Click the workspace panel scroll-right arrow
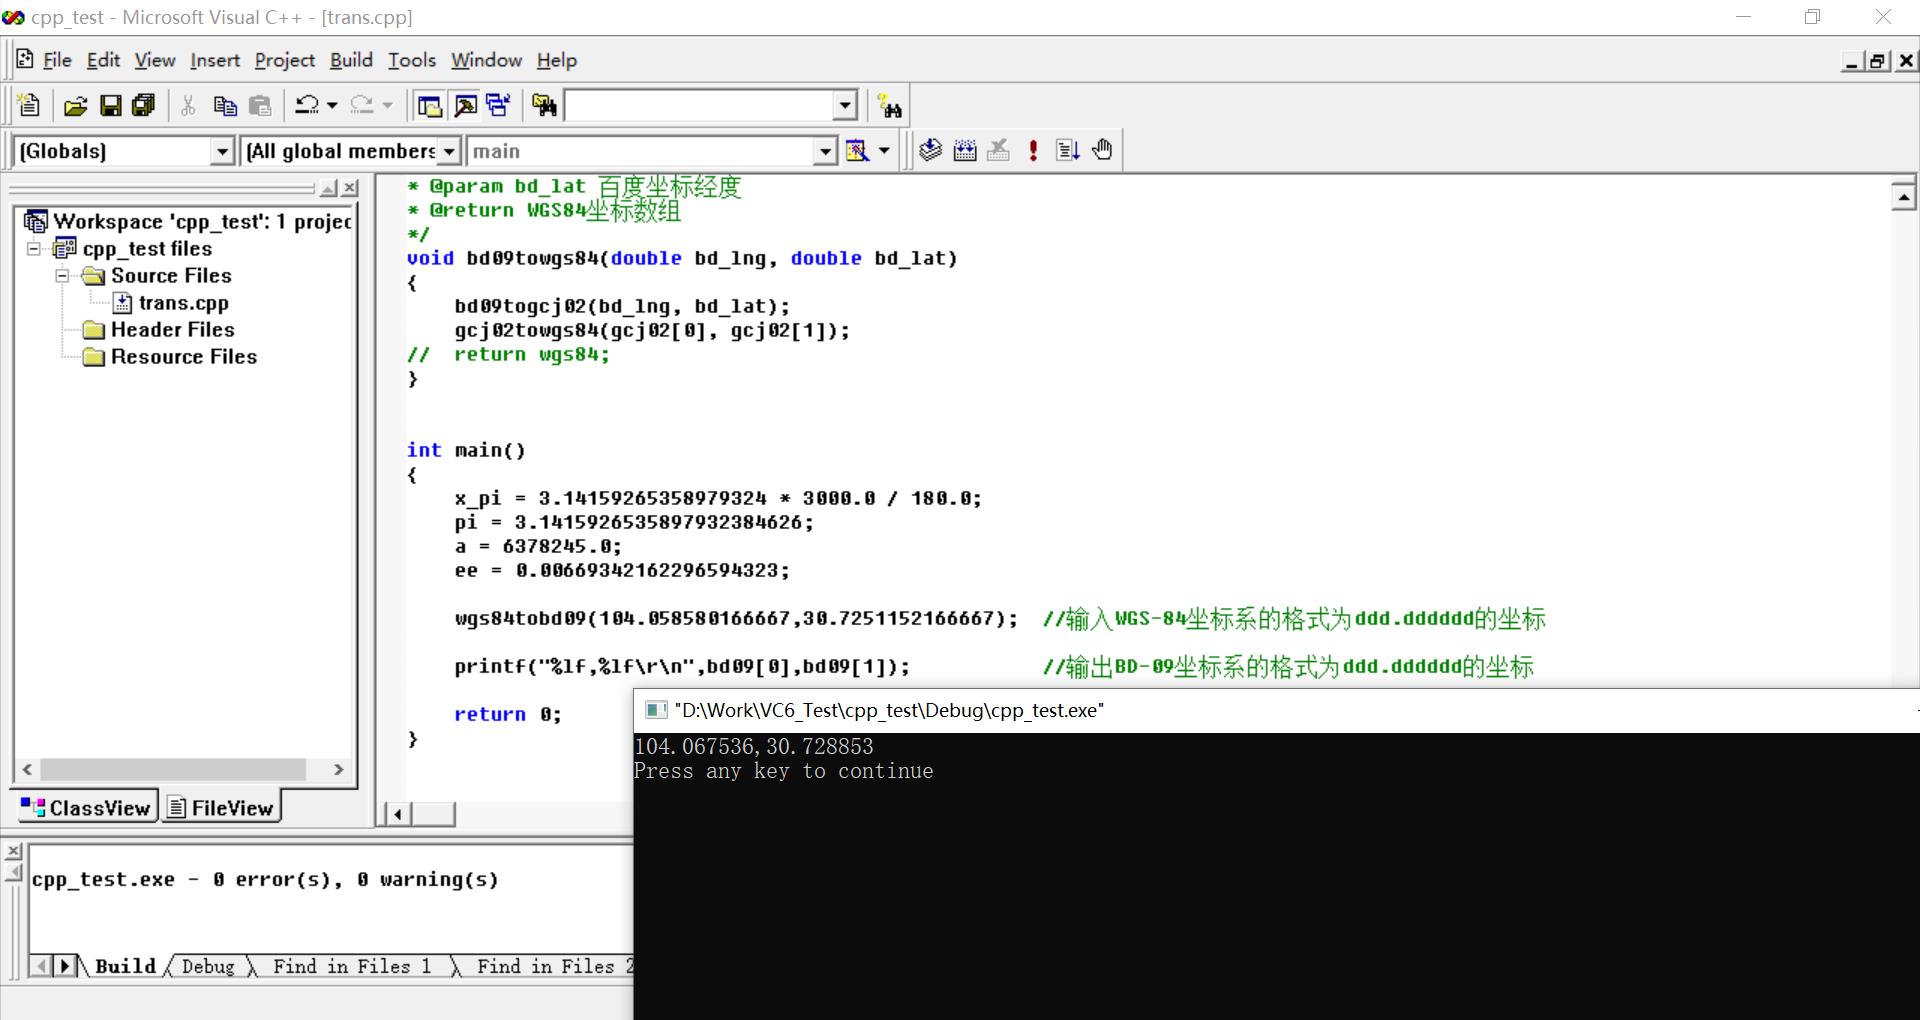This screenshot has height=1020, width=1920. [x=339, y=769]
